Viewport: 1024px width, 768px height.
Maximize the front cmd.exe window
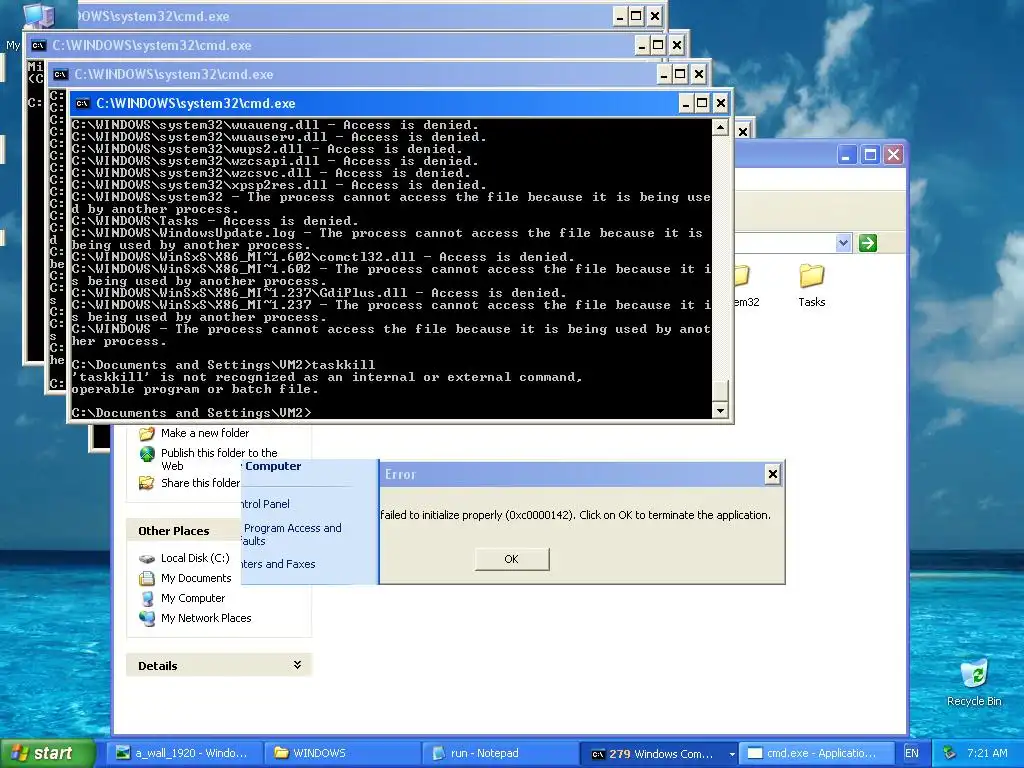click(x=702, y=103)
